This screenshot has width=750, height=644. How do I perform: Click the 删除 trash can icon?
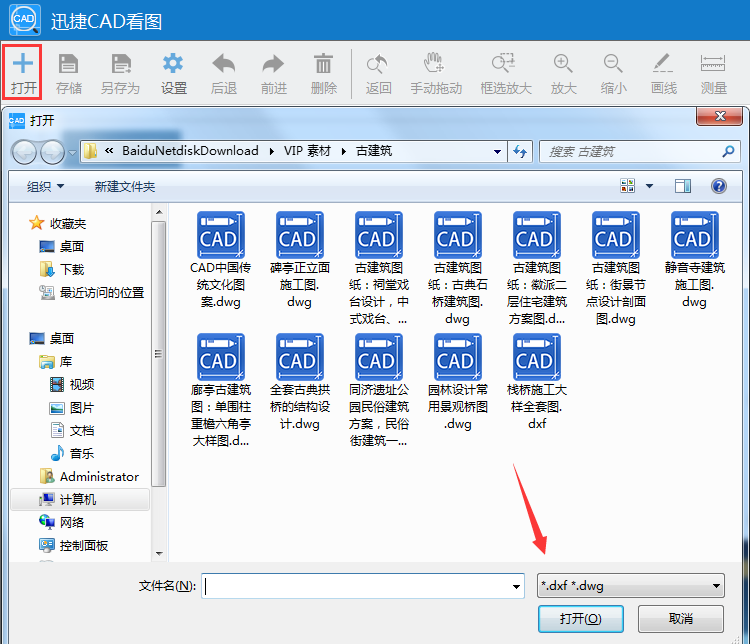click(x=323, y=64)
